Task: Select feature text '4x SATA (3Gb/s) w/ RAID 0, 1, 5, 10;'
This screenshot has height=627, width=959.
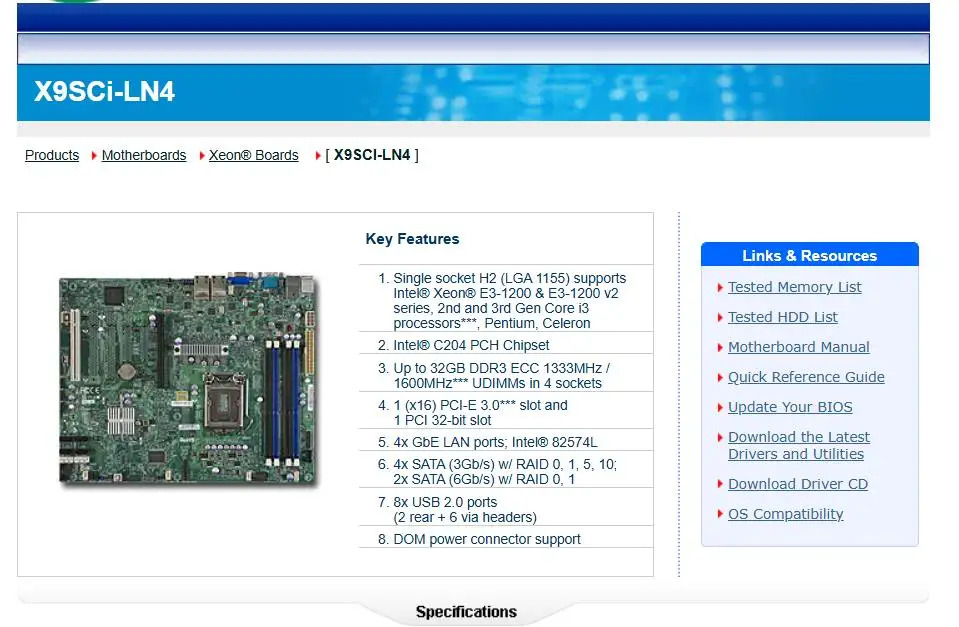Action: coord(505,464)
